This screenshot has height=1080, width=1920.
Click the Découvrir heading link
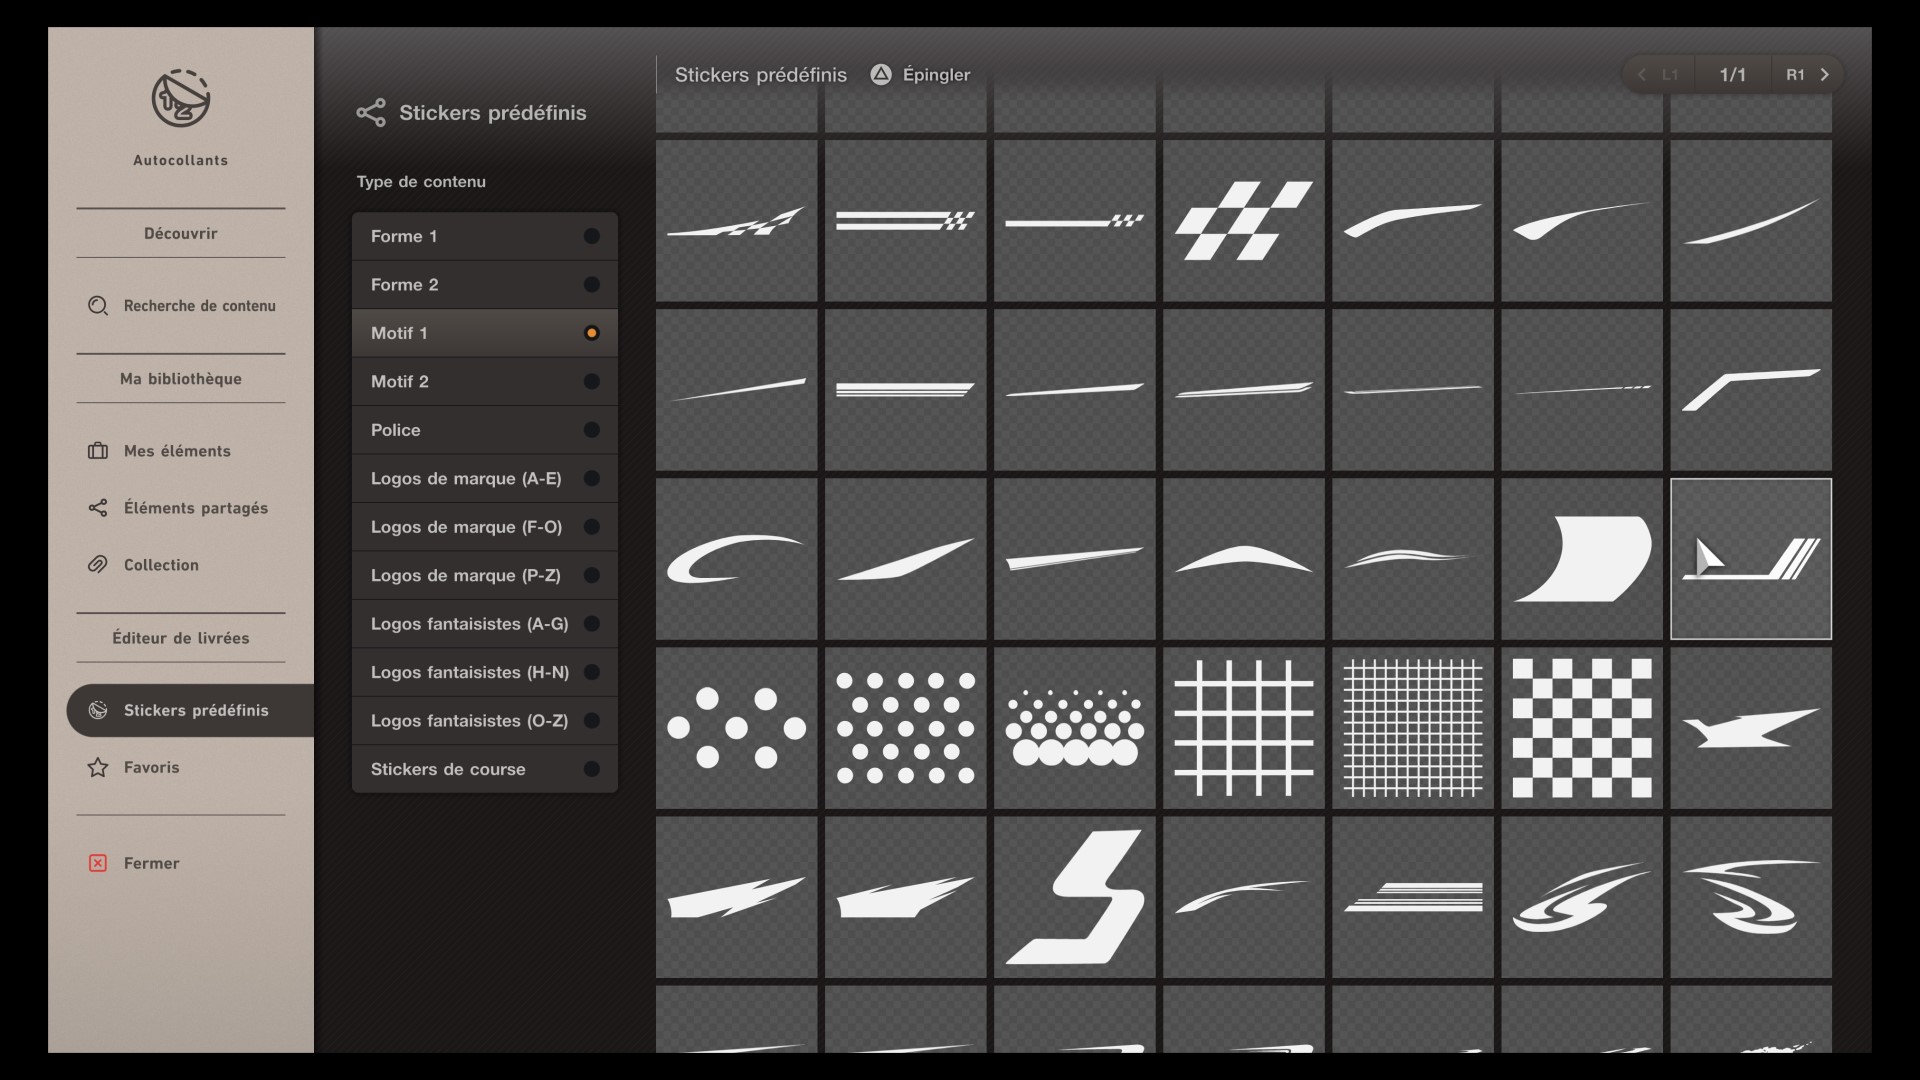[181, 233]
